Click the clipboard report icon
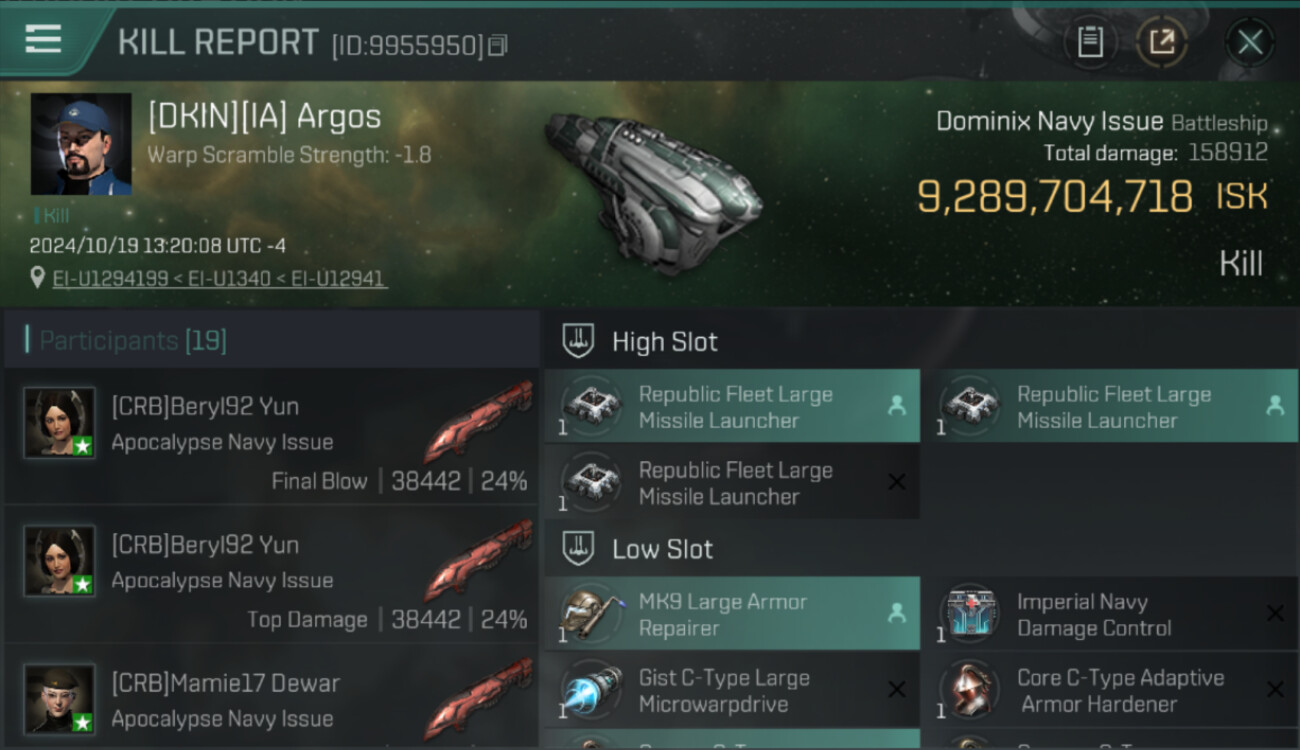This screenshot has height=750, width=1300. tap(1090, 41)
